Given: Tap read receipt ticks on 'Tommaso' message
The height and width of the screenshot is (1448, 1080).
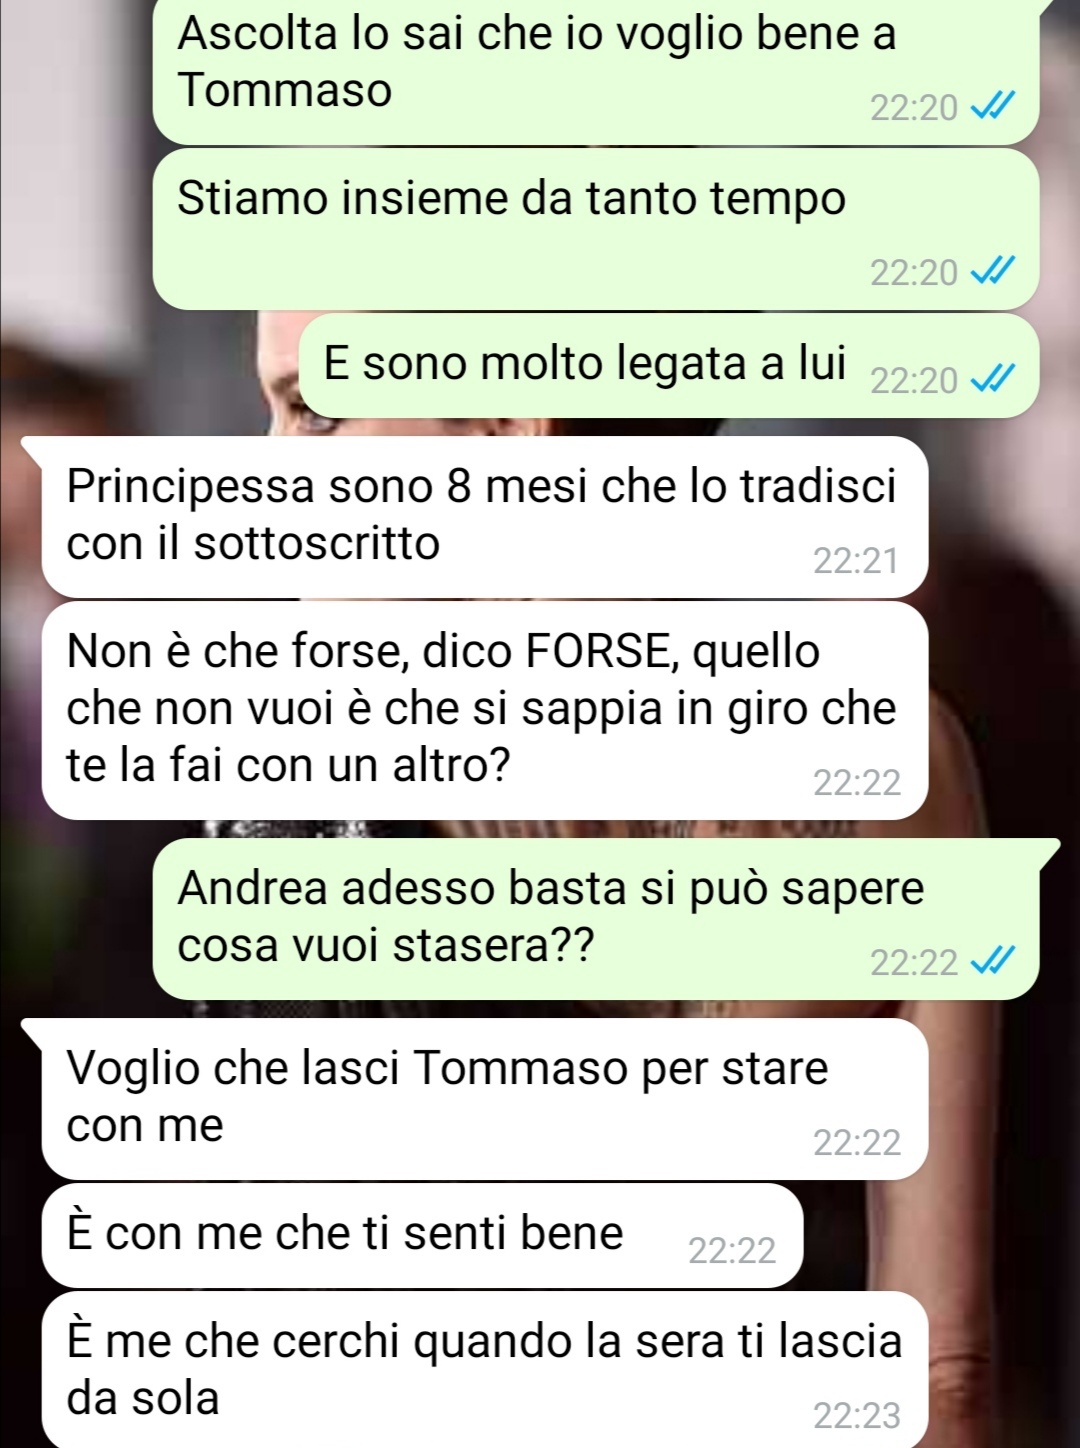Looking at the screenshot, I should [x=993, y=106].
